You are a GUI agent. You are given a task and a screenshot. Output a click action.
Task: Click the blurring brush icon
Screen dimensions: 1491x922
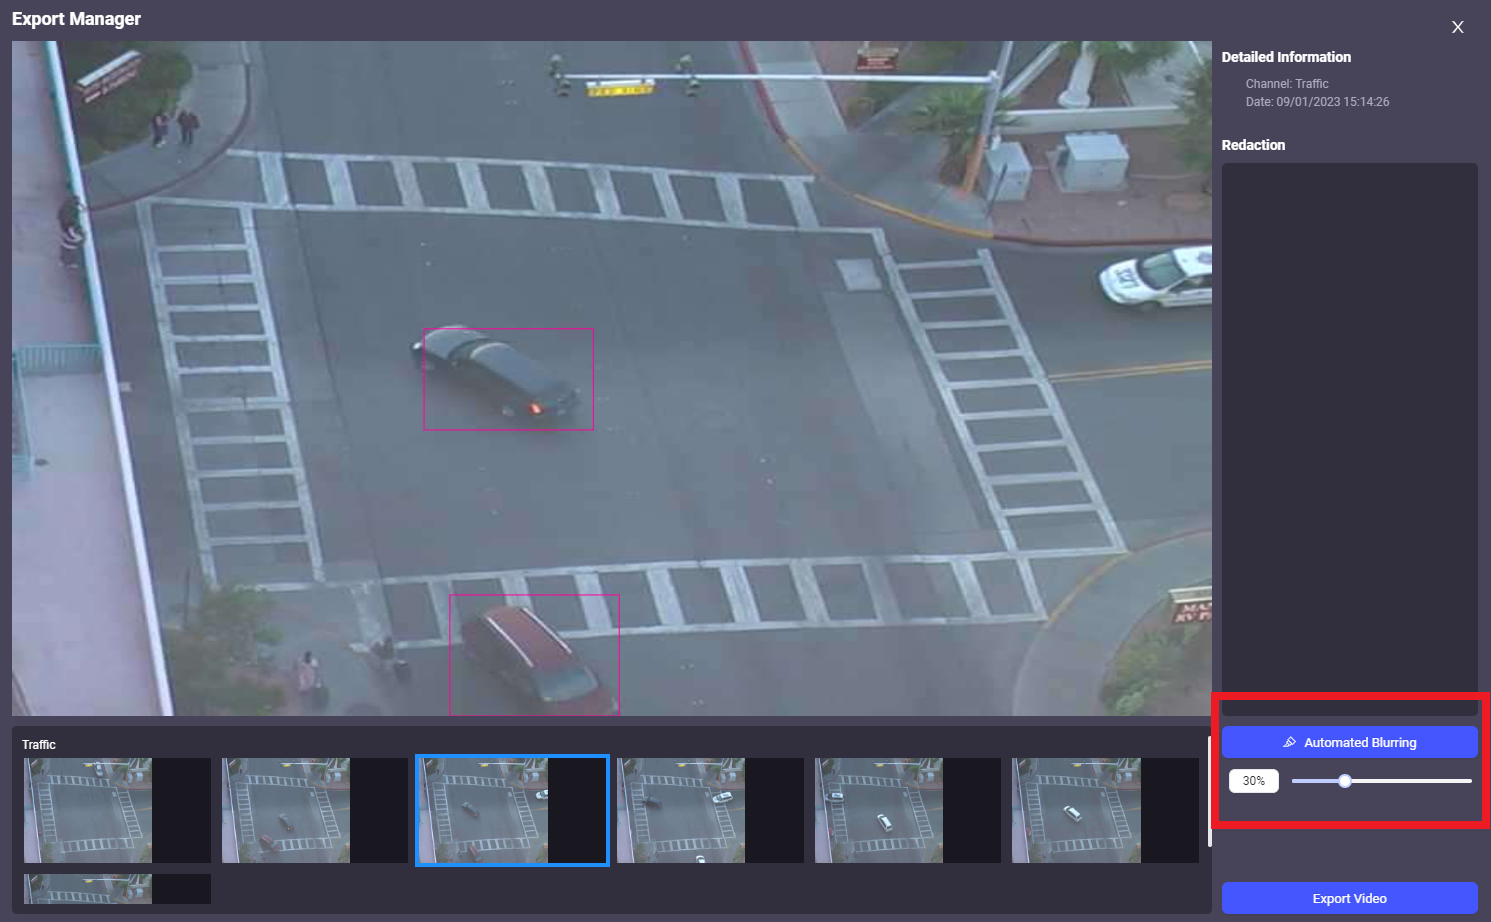click(1290, 742)
